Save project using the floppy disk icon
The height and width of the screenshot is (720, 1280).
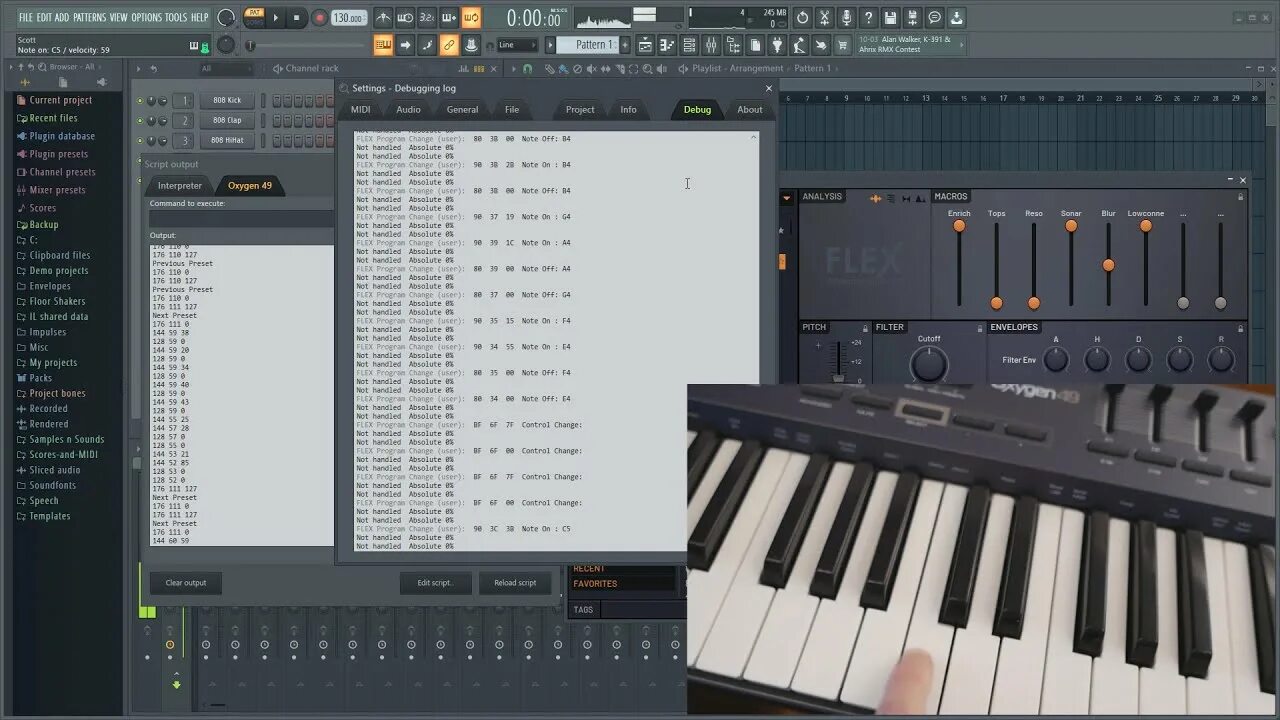click(890, 17)
